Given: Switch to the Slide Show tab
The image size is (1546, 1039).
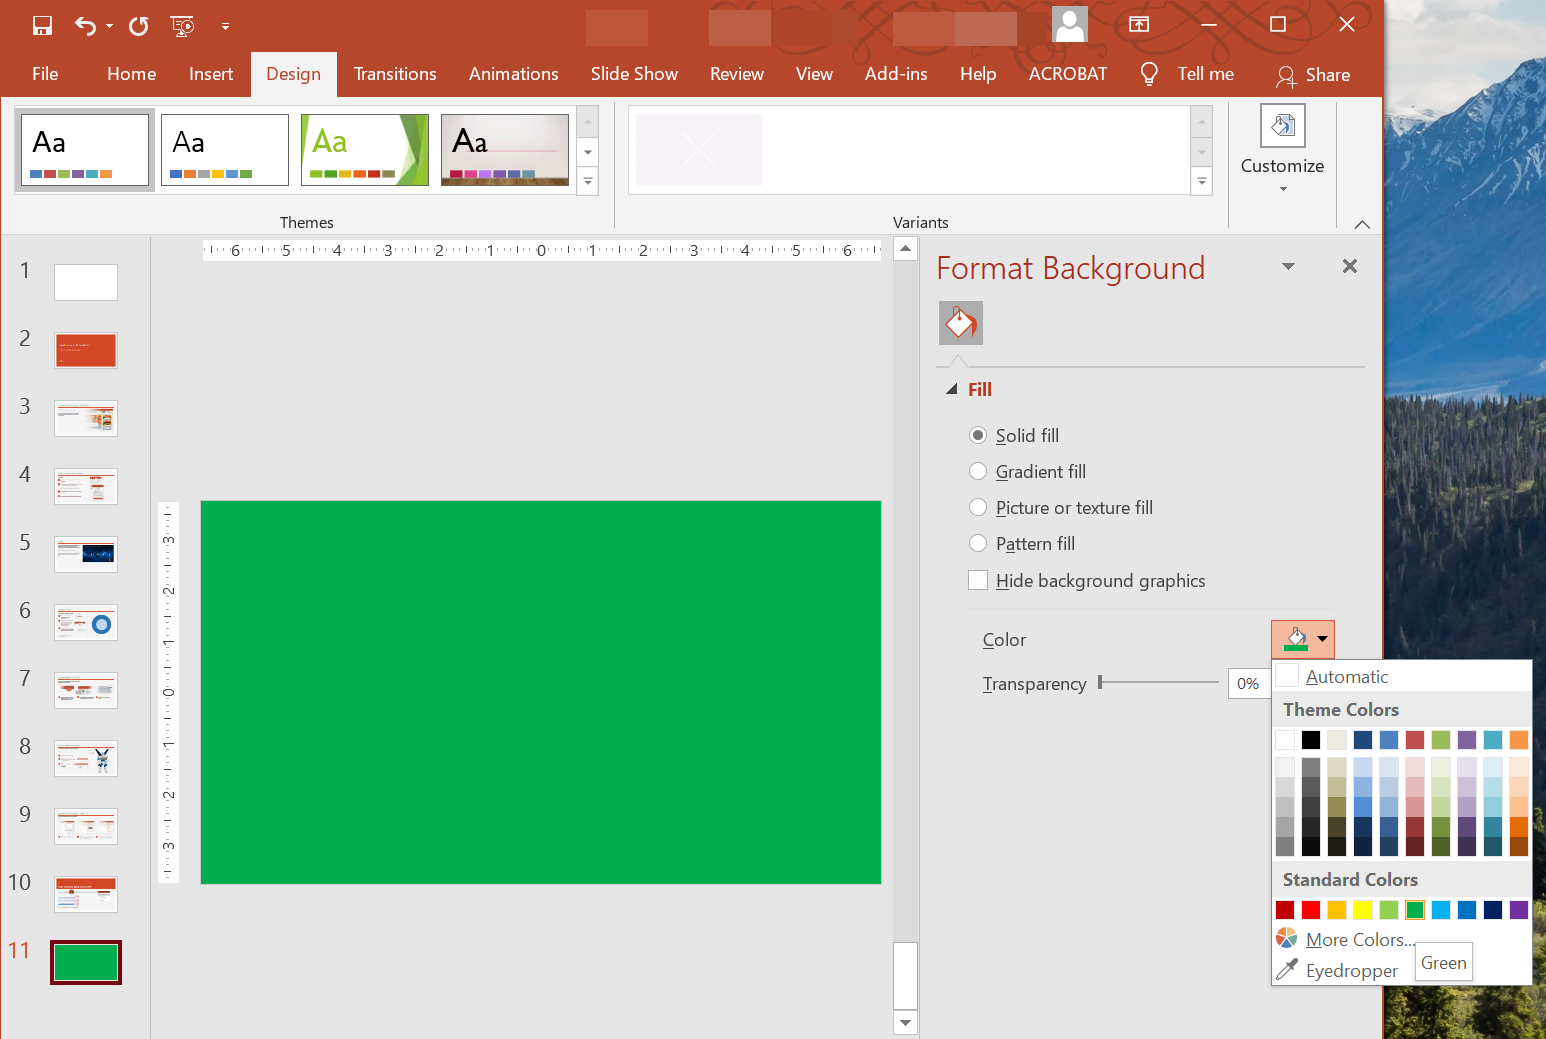Looking at the screenshot, I should click(634, 74).
